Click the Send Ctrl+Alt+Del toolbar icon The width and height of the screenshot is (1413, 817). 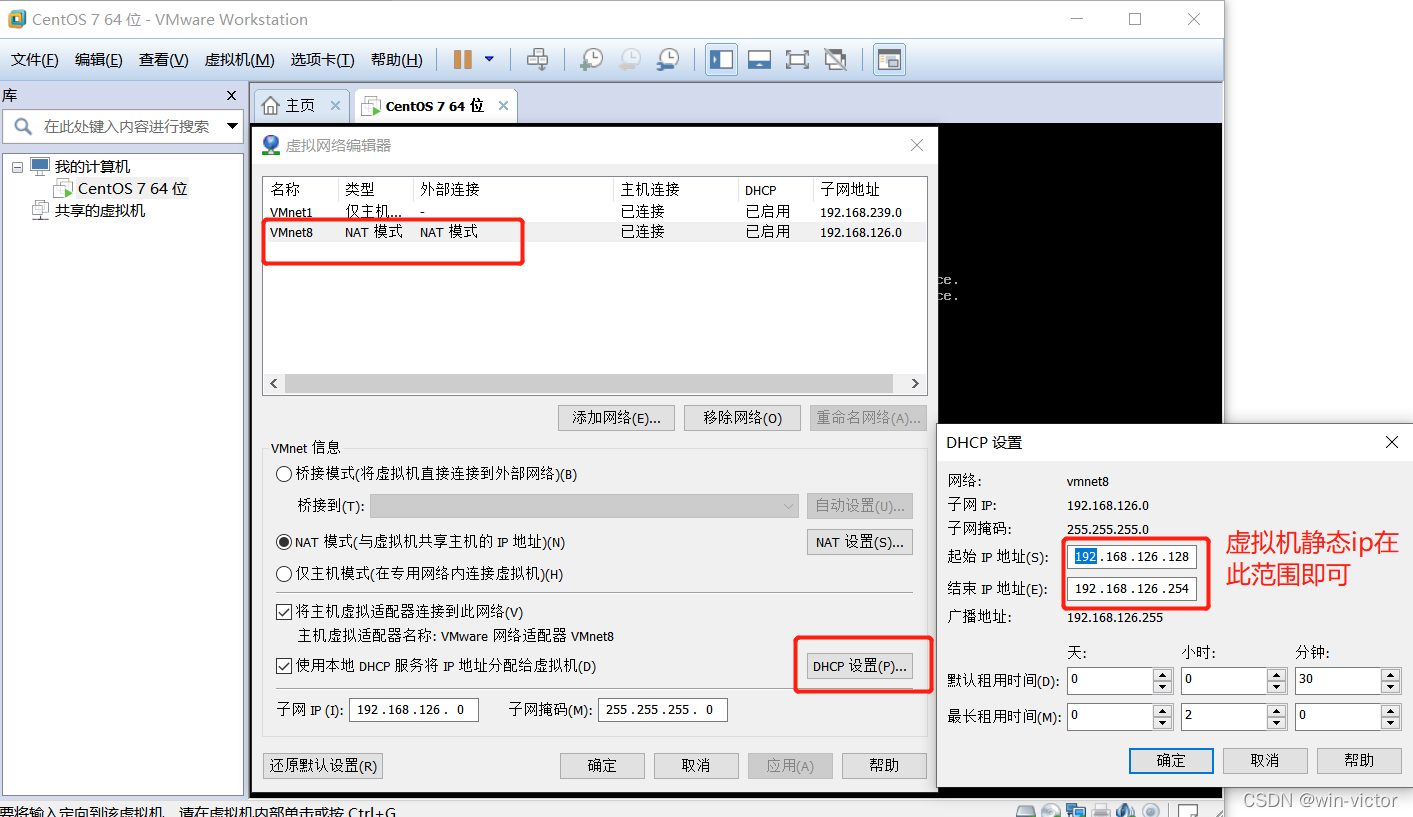tap(537, 60)
